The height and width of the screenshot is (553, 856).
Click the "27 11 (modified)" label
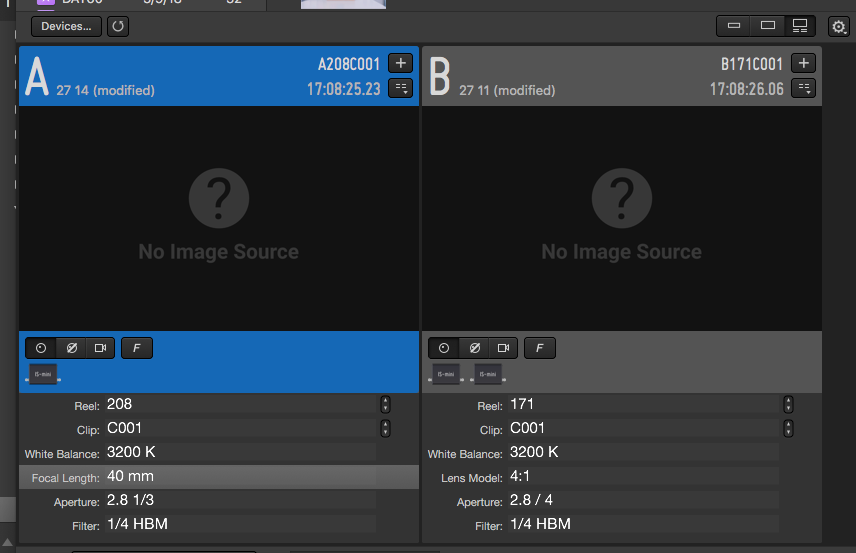507,90
